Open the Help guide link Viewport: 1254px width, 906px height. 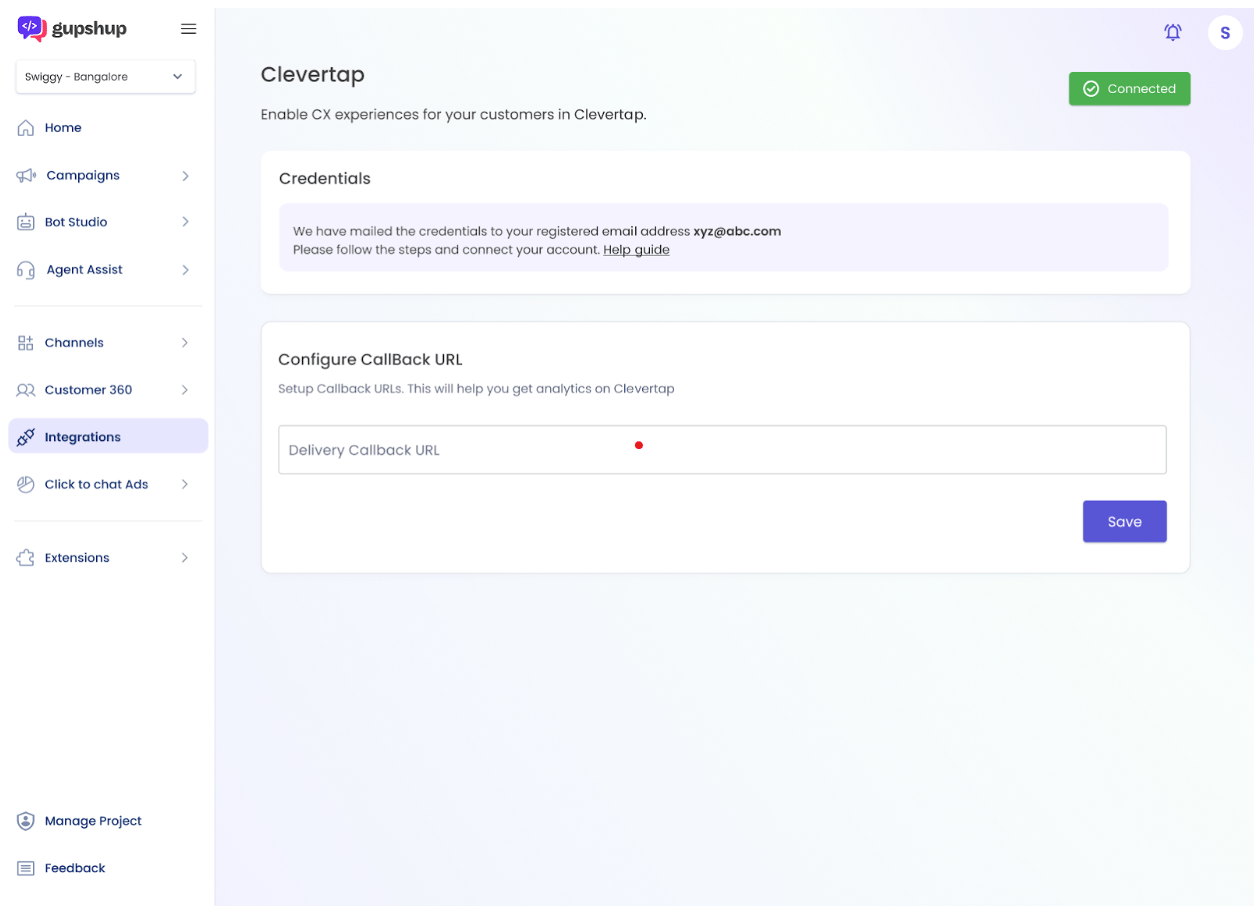click(x=636, y=250)
